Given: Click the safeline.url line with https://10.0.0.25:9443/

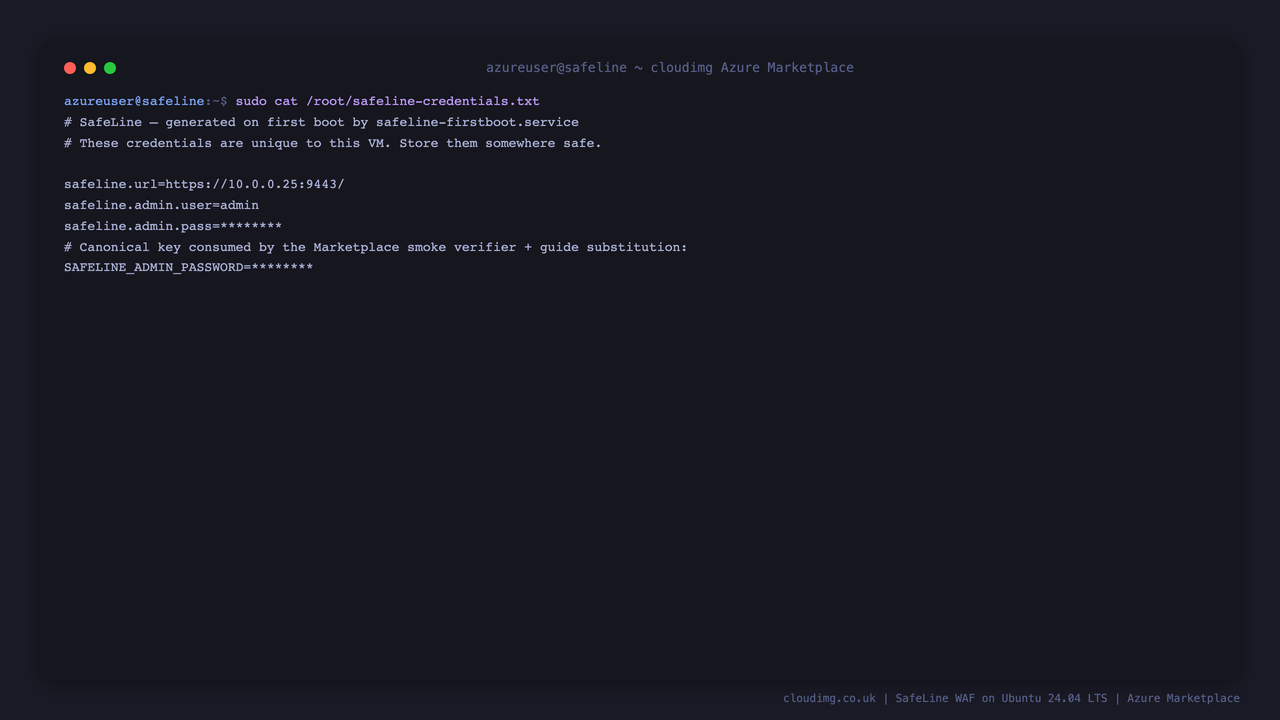Looking at the screenshot, I should pos(204,184).
